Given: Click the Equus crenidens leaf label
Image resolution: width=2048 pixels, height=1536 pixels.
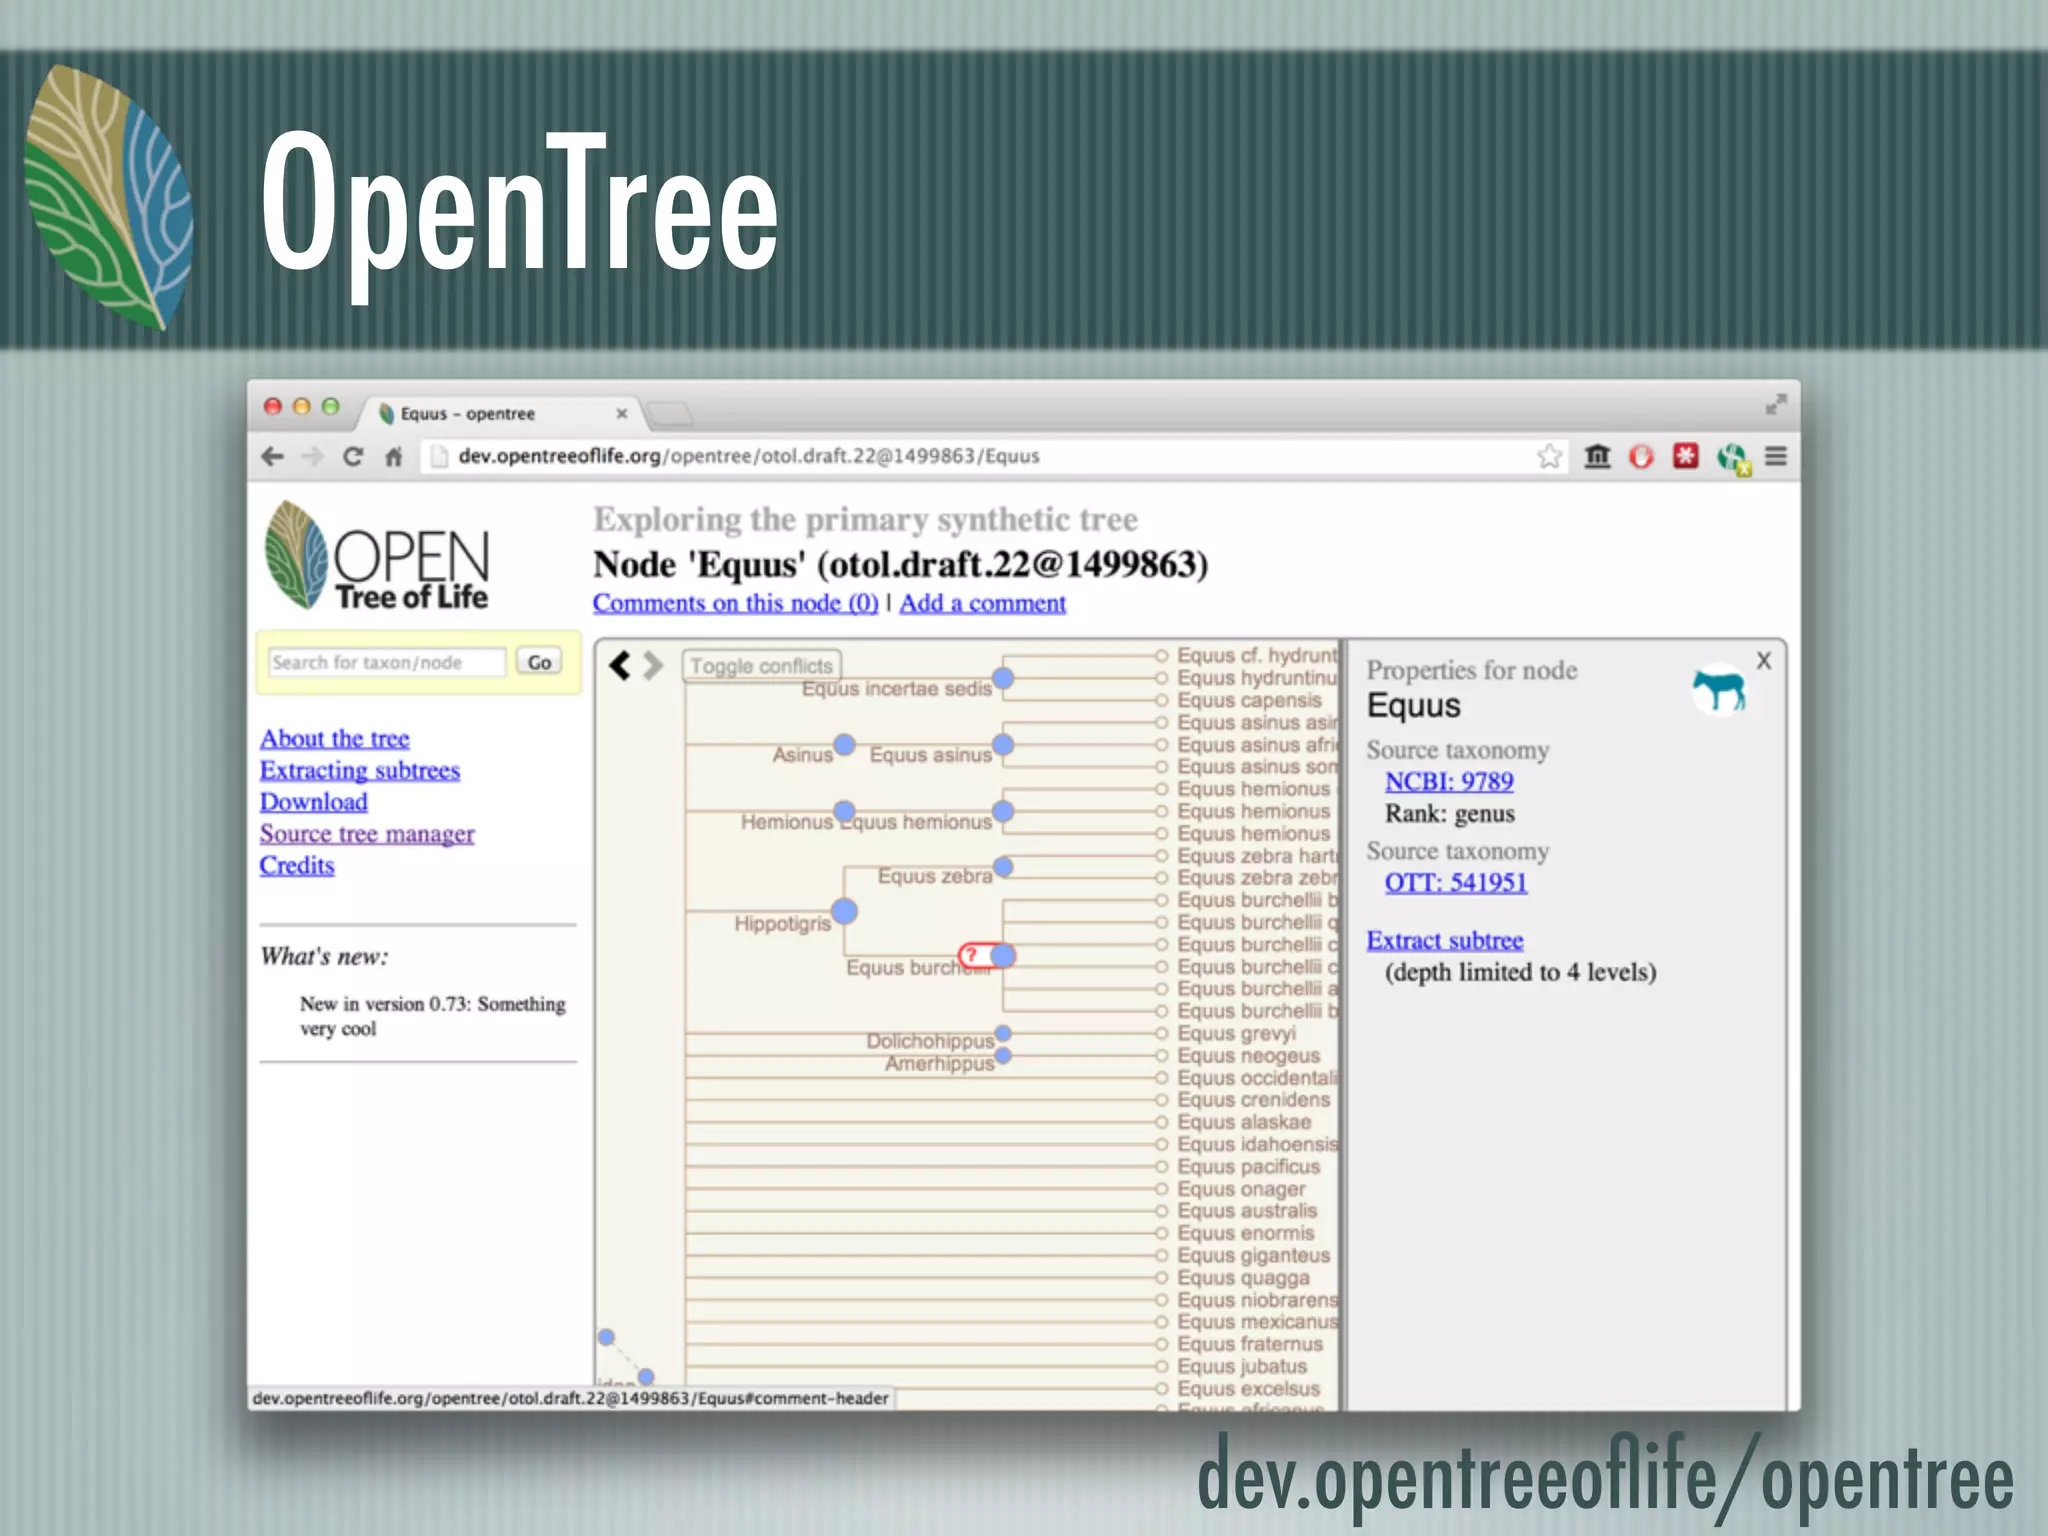Looking at the screenshot, I should click(1254, 1099).
